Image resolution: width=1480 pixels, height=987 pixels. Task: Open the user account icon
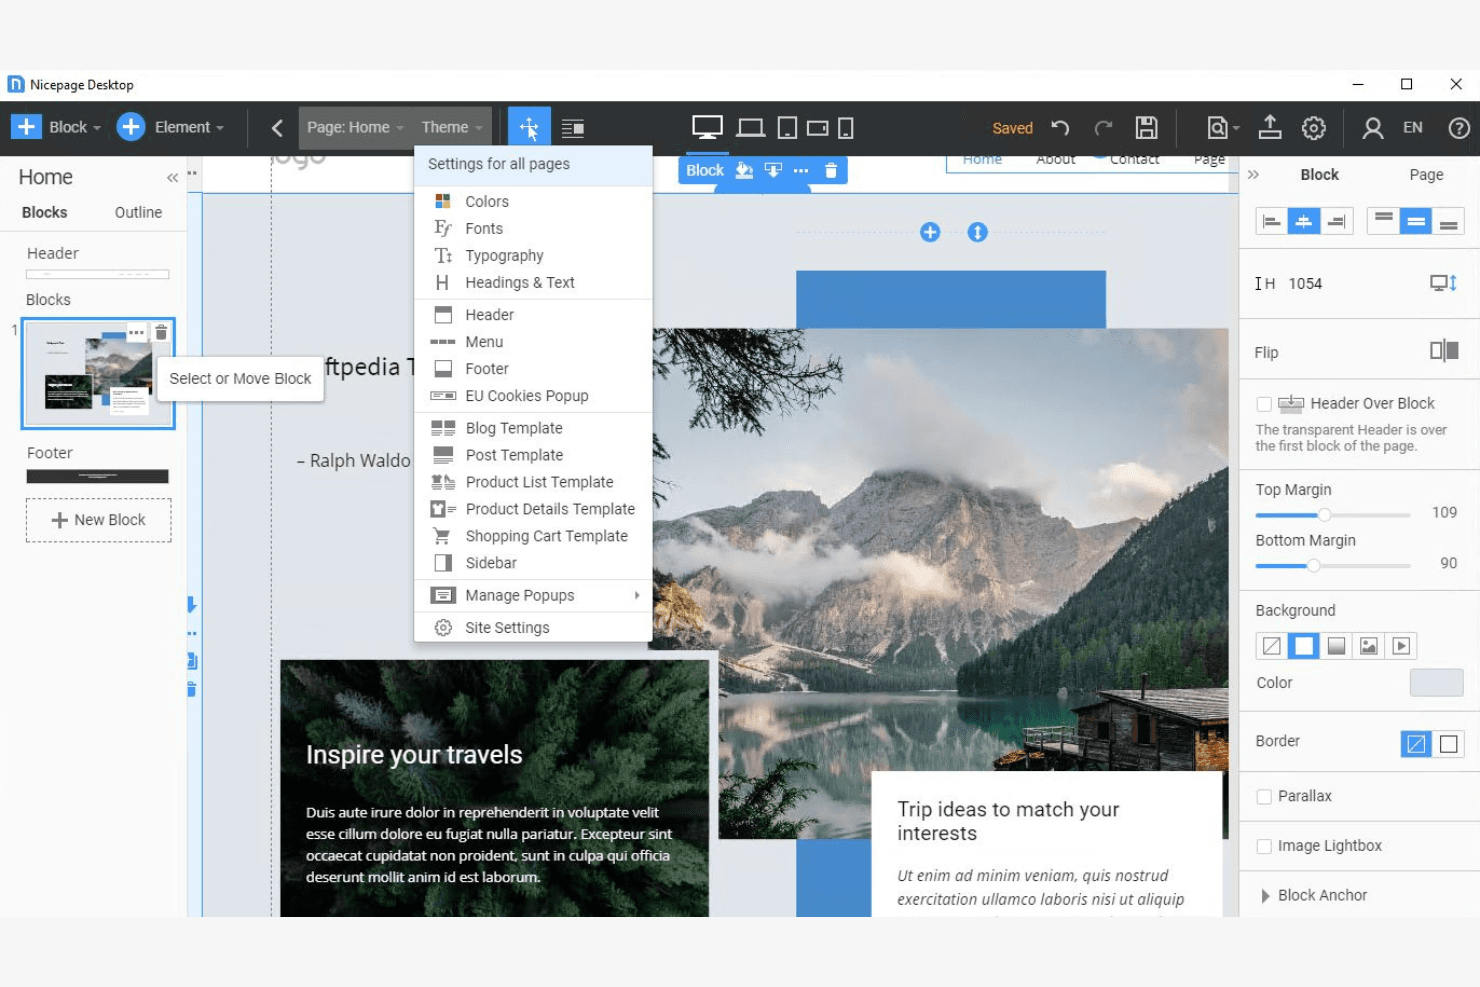[1373, 128]
